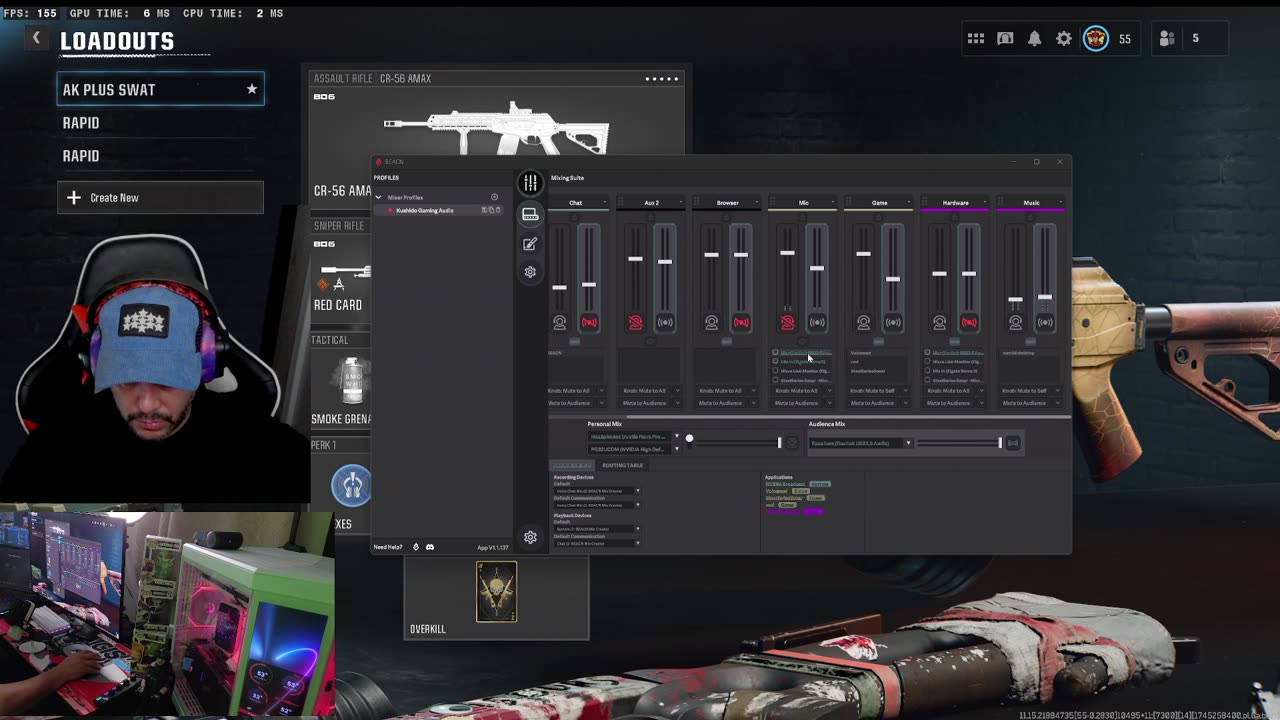Viewport: 1280px width, 720px height.
Task: Open the Aux 2 channel header dropdown
Action: 681,203
